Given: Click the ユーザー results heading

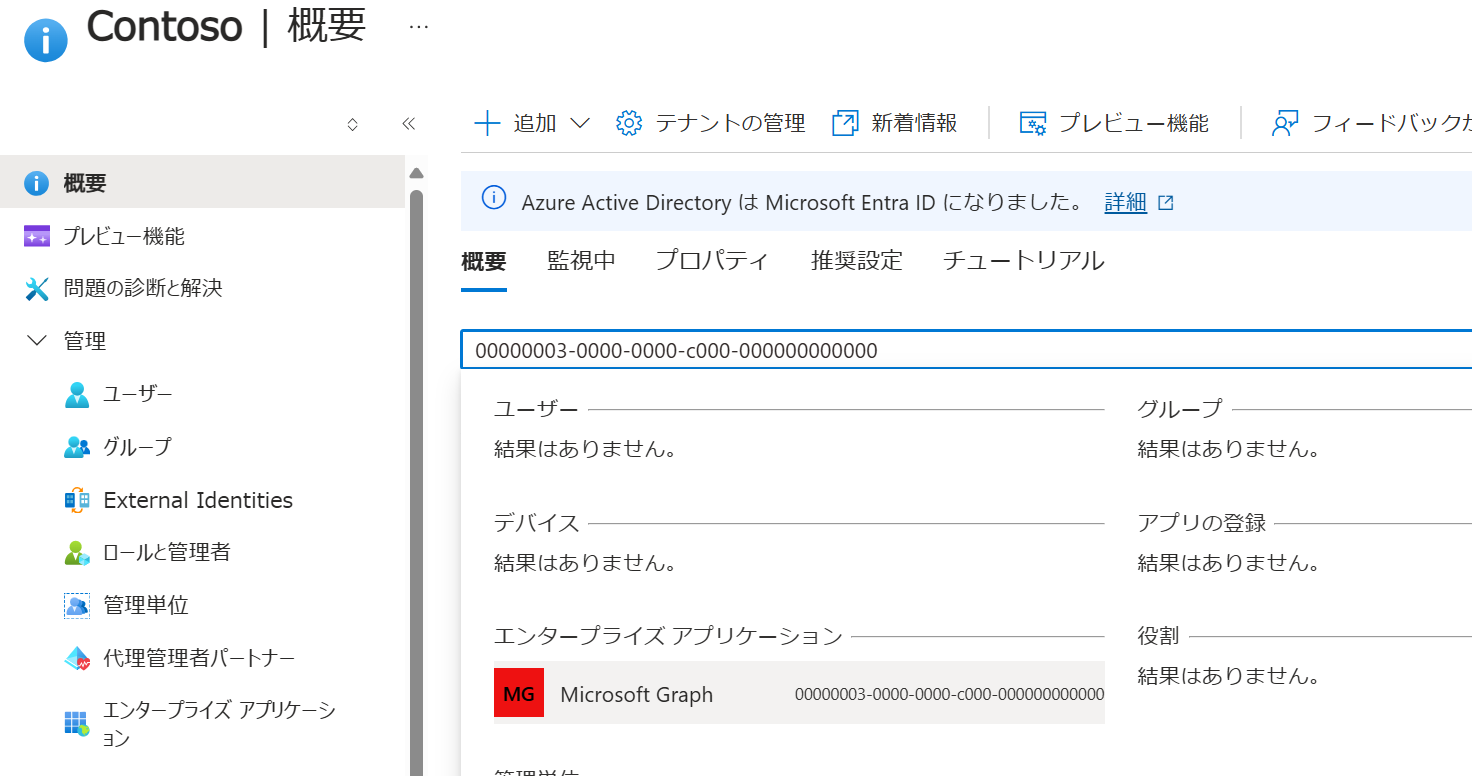Looking at the screenshot, I should coord(535,409).
